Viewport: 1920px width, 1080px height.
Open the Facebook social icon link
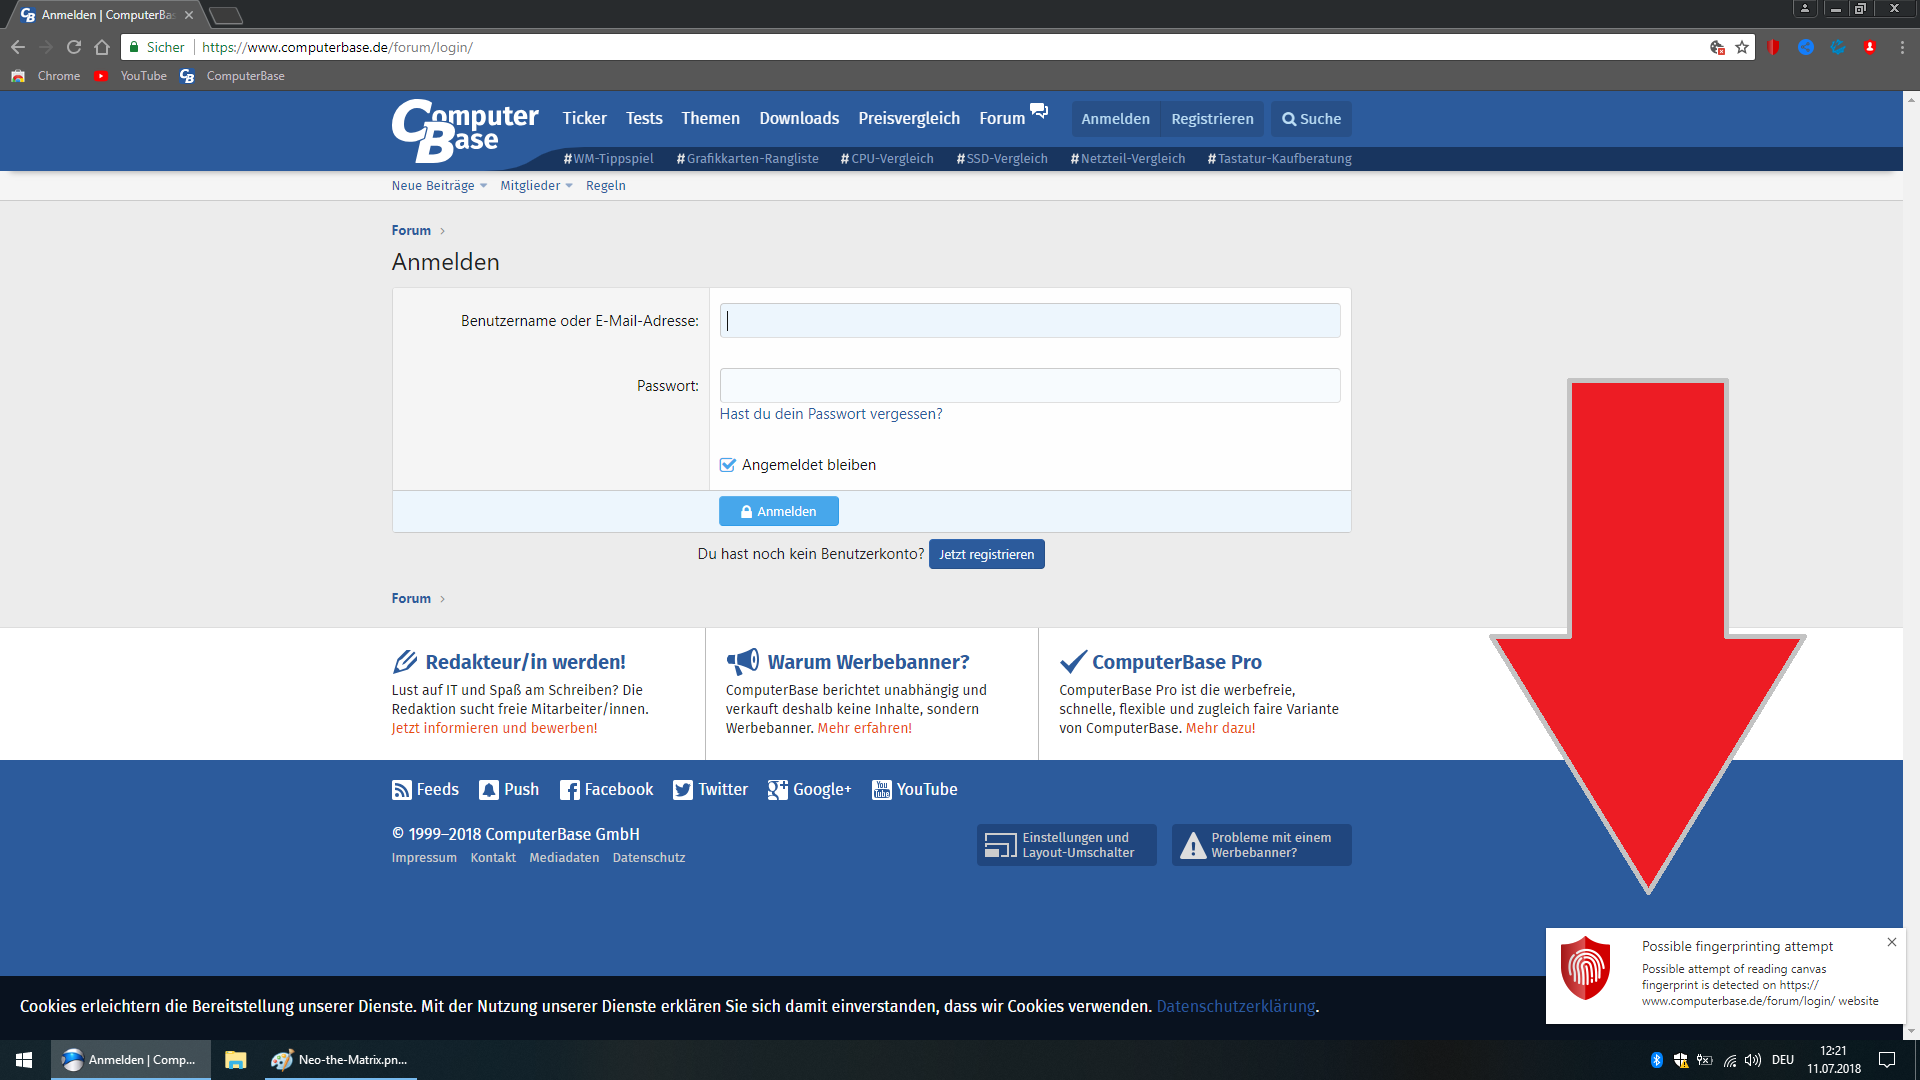[x=569, y=790]
